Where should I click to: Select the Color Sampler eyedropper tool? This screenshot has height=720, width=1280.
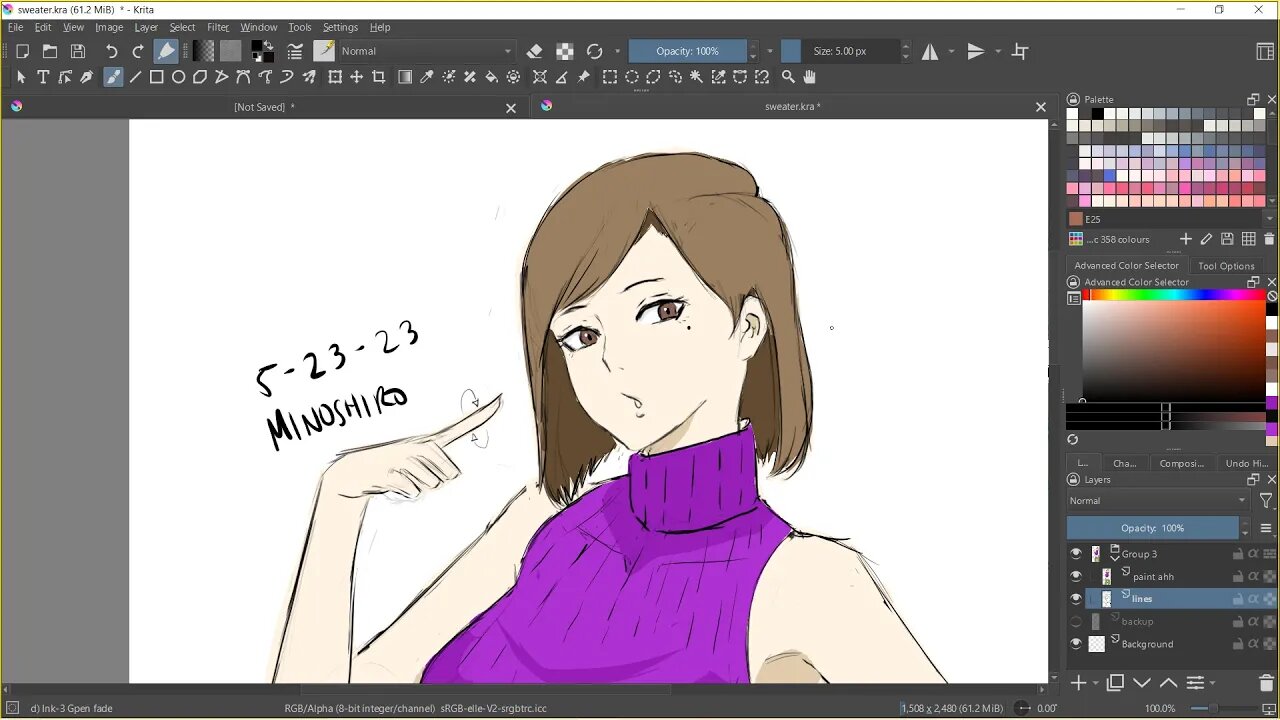(x=427, y=77)
